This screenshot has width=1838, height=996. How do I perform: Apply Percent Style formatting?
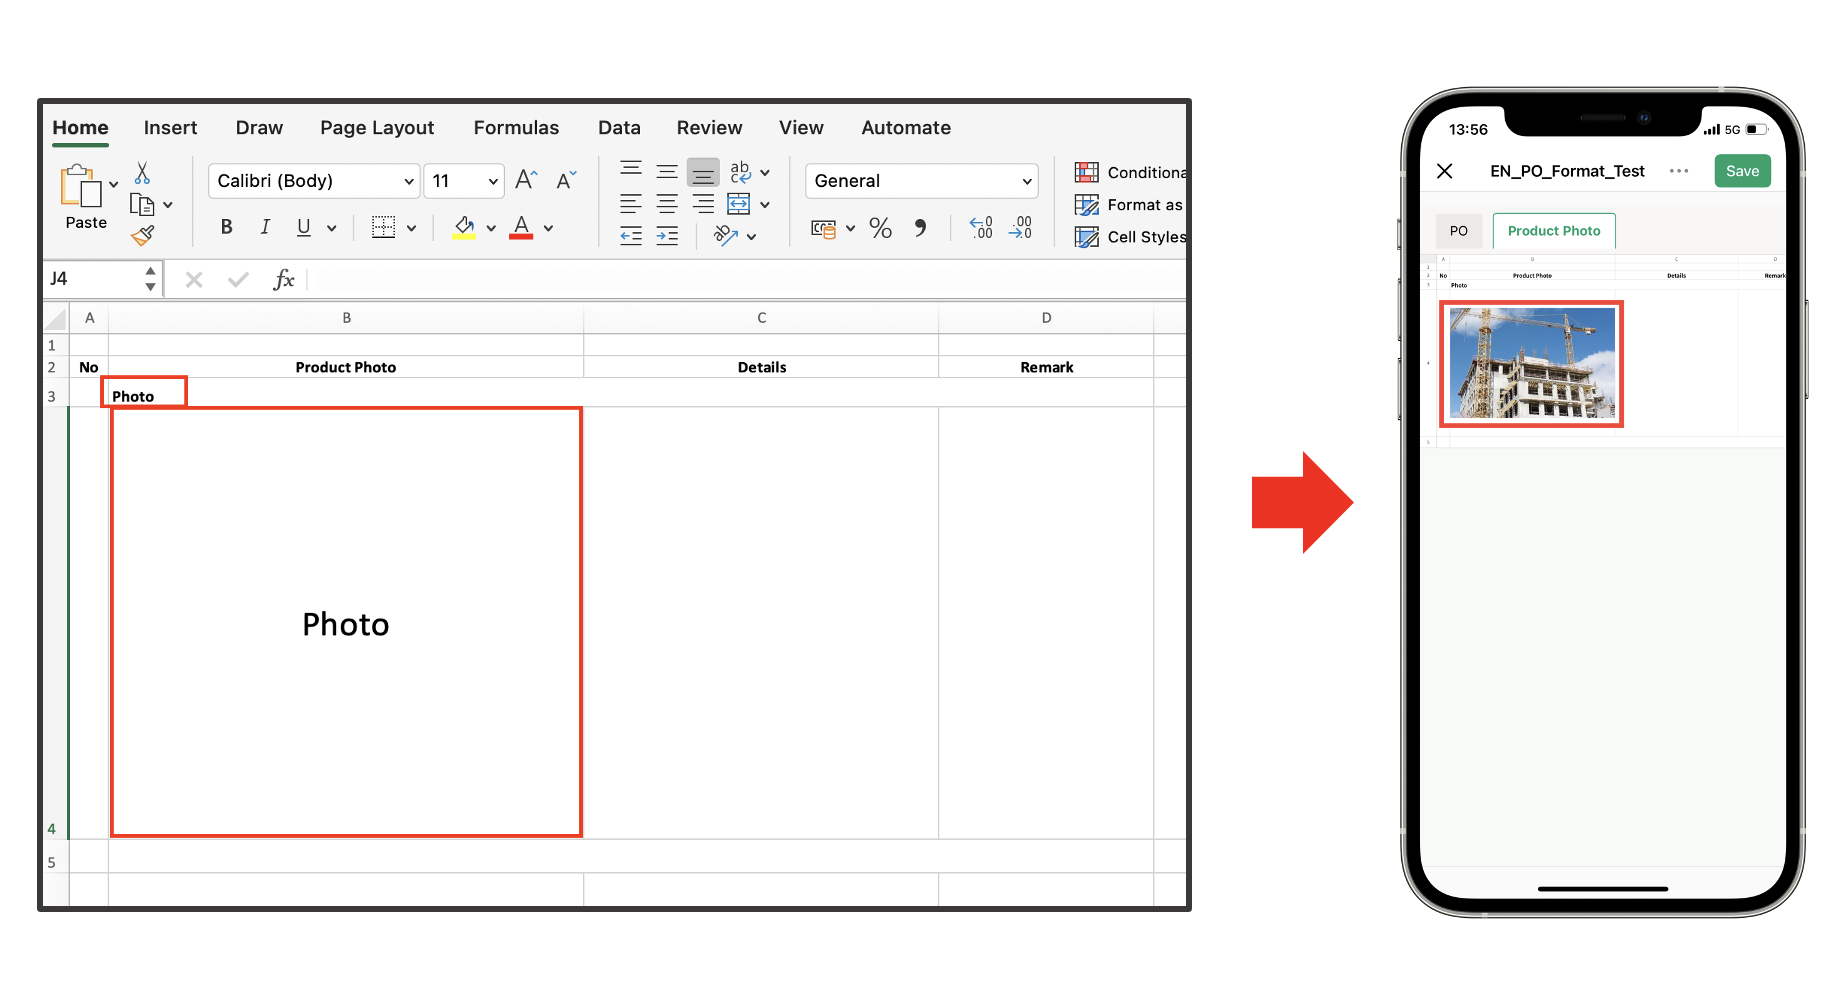coord(880,228)
